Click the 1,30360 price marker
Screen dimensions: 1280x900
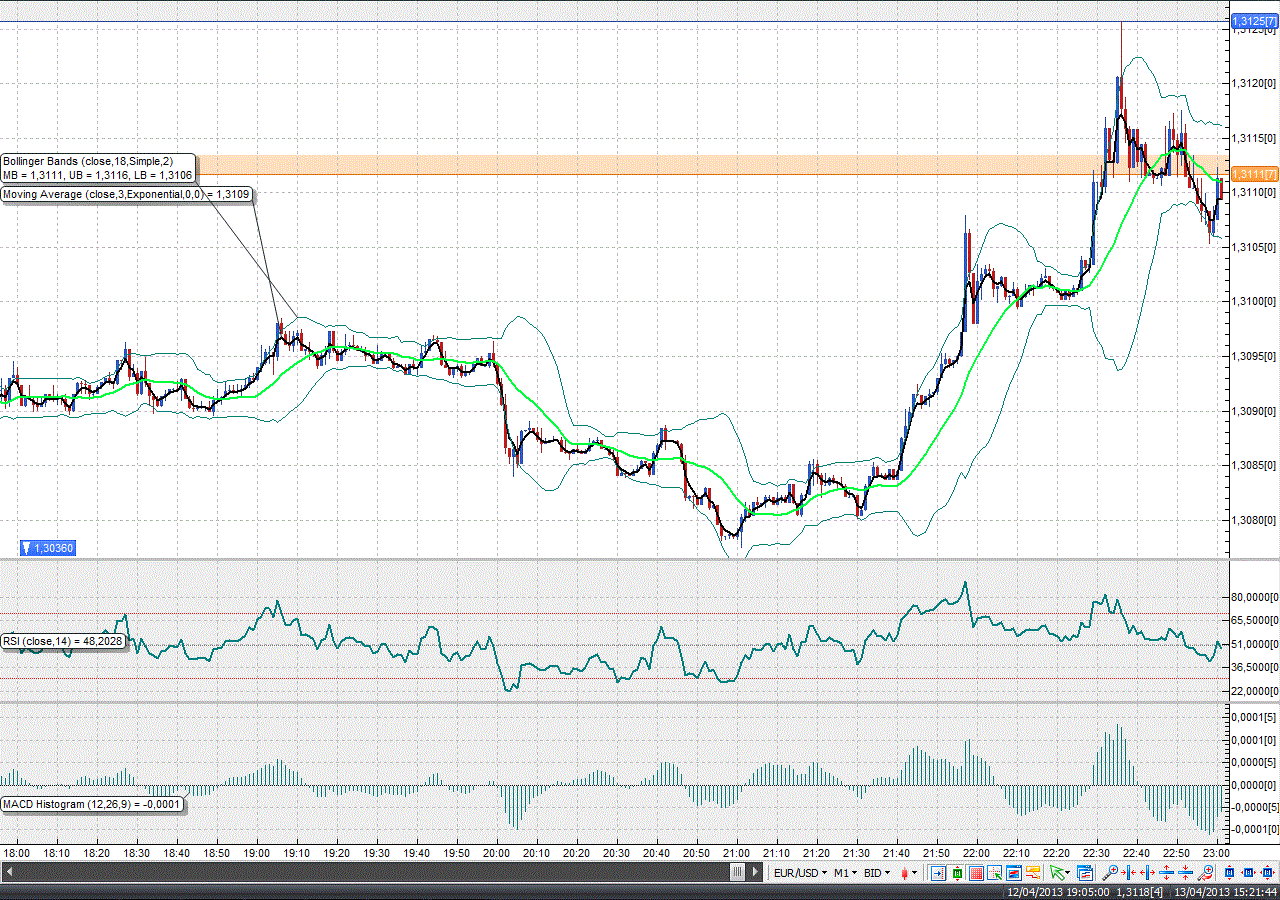(x=48, y=548)
